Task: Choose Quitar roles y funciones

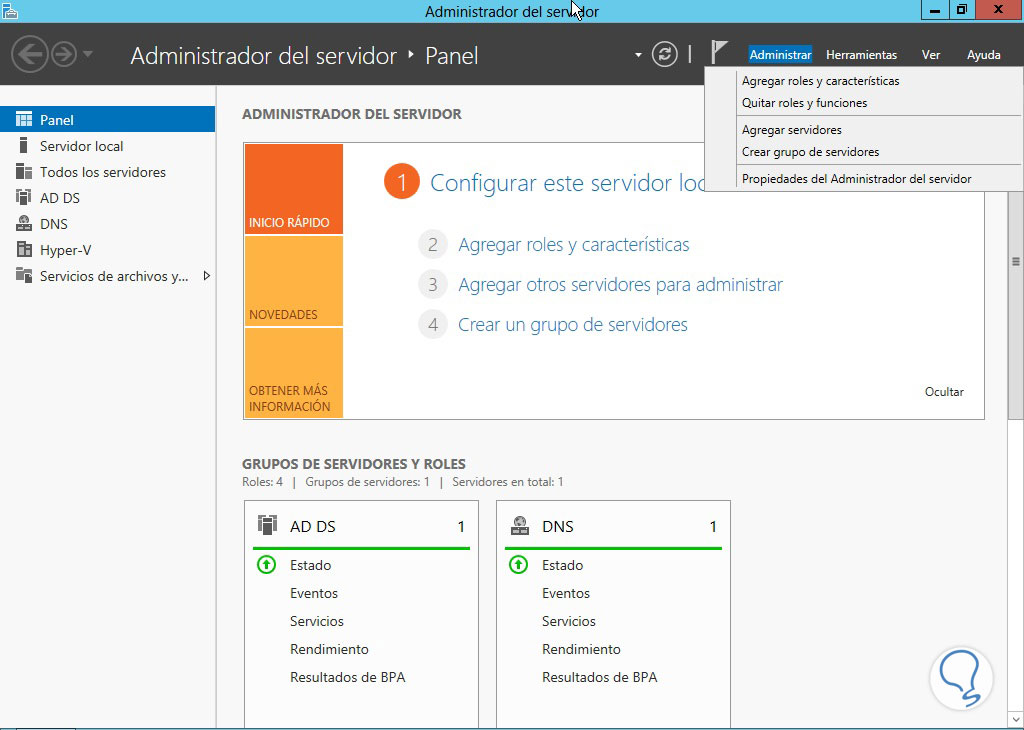Action: point(805,103)
